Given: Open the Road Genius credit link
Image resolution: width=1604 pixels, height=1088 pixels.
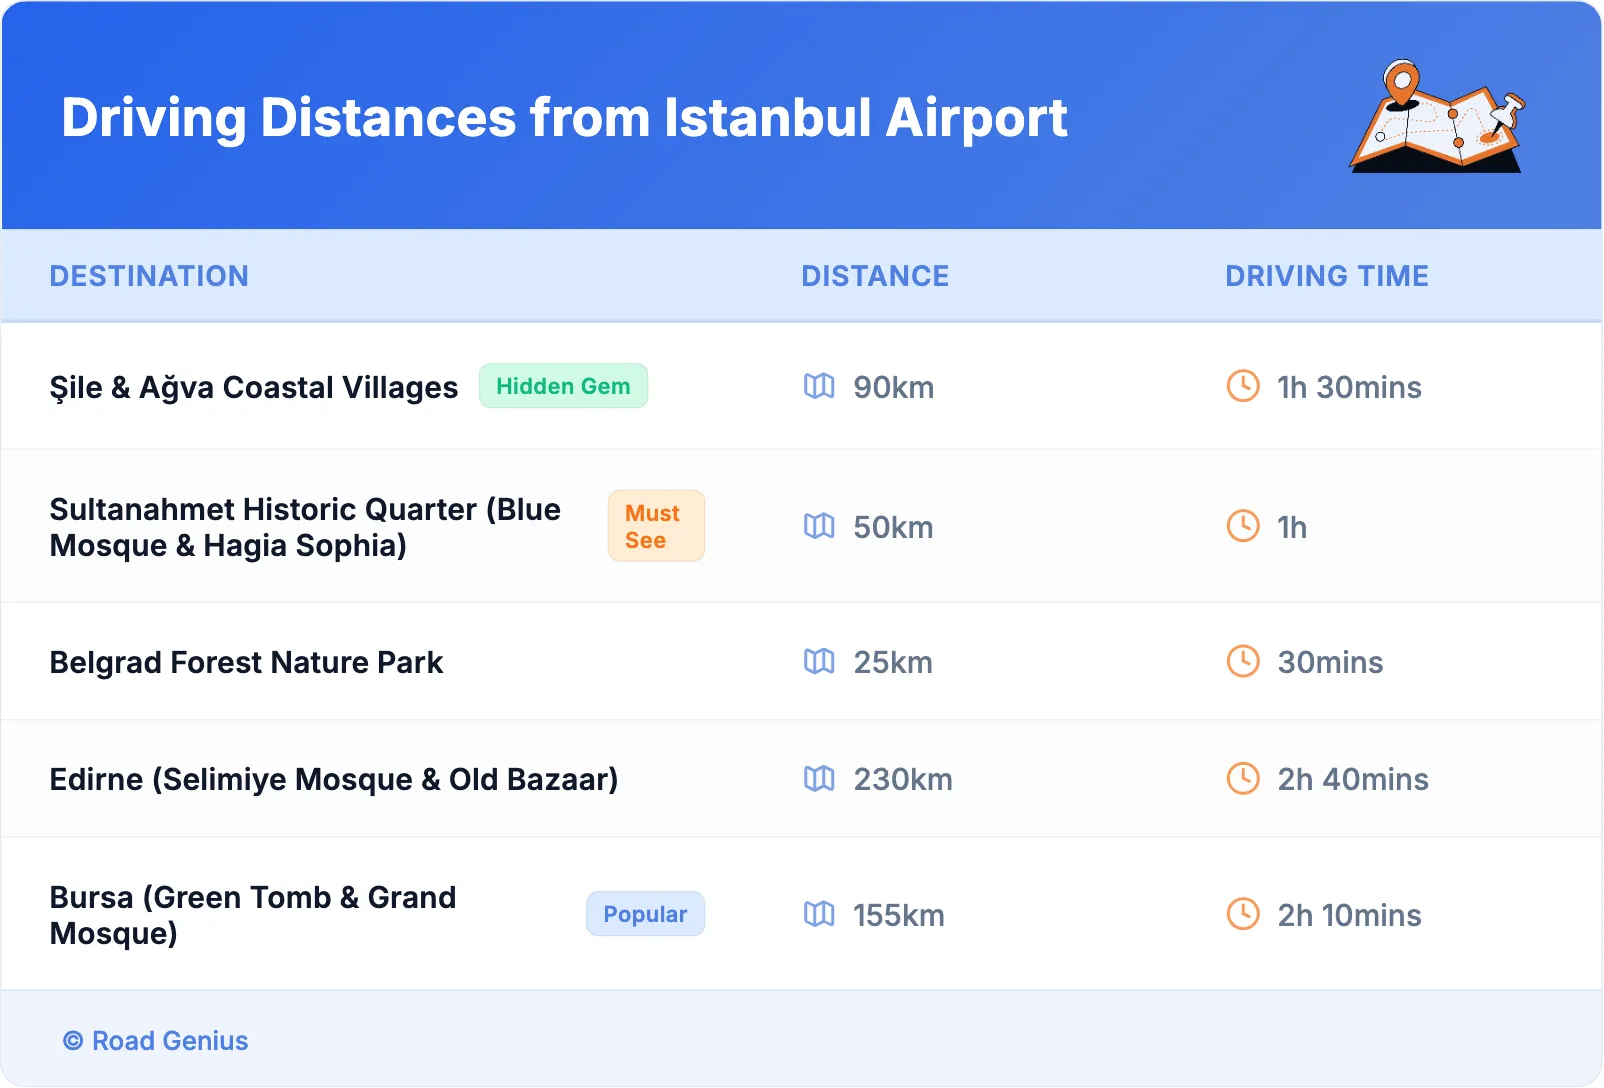Looking at the screenshot, I should pyautogui.click(x=155, y=1041).
